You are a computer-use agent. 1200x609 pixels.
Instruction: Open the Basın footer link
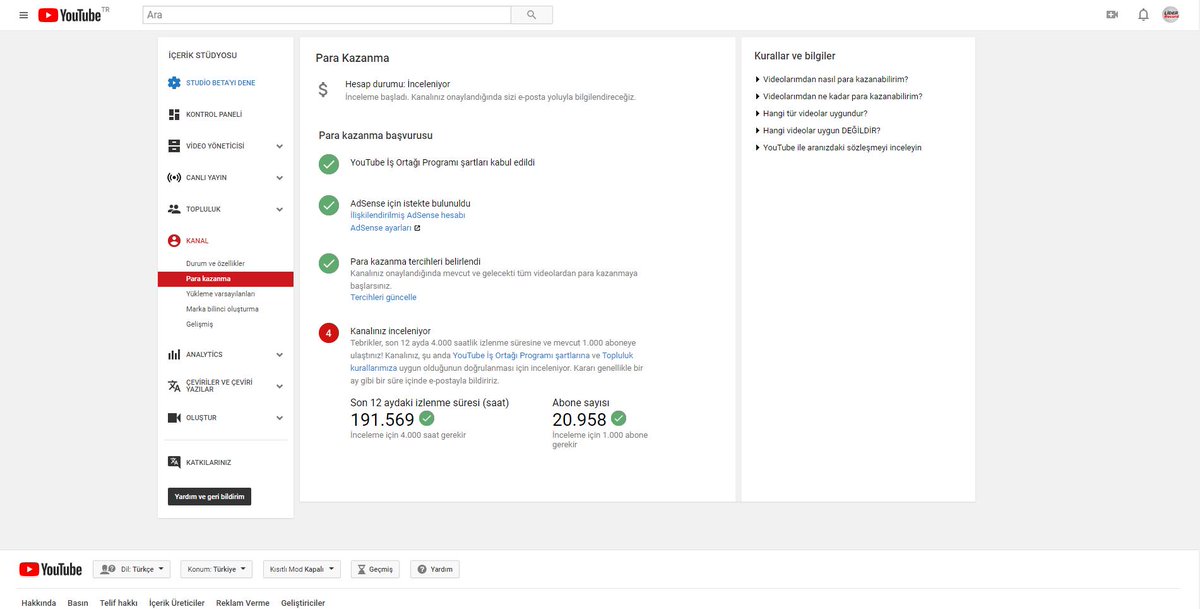(78, 603)
